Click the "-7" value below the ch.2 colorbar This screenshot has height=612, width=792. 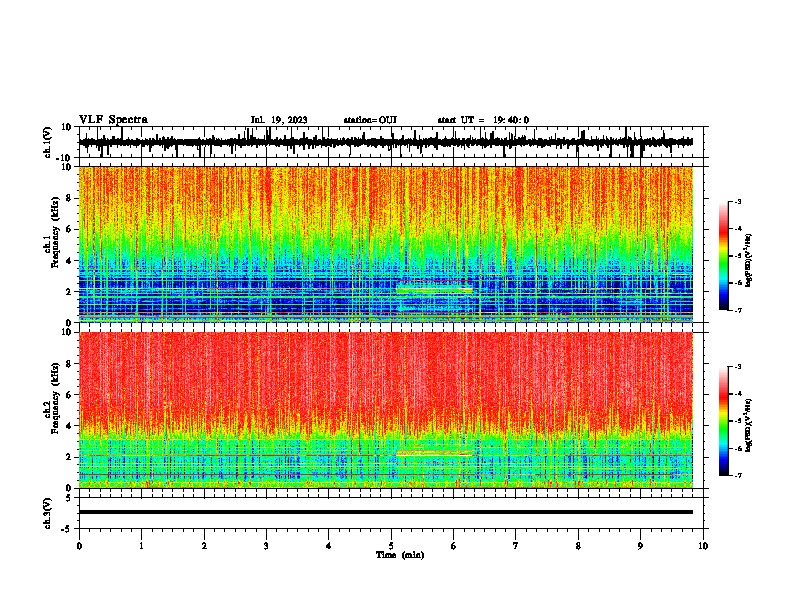pos(737,476)
